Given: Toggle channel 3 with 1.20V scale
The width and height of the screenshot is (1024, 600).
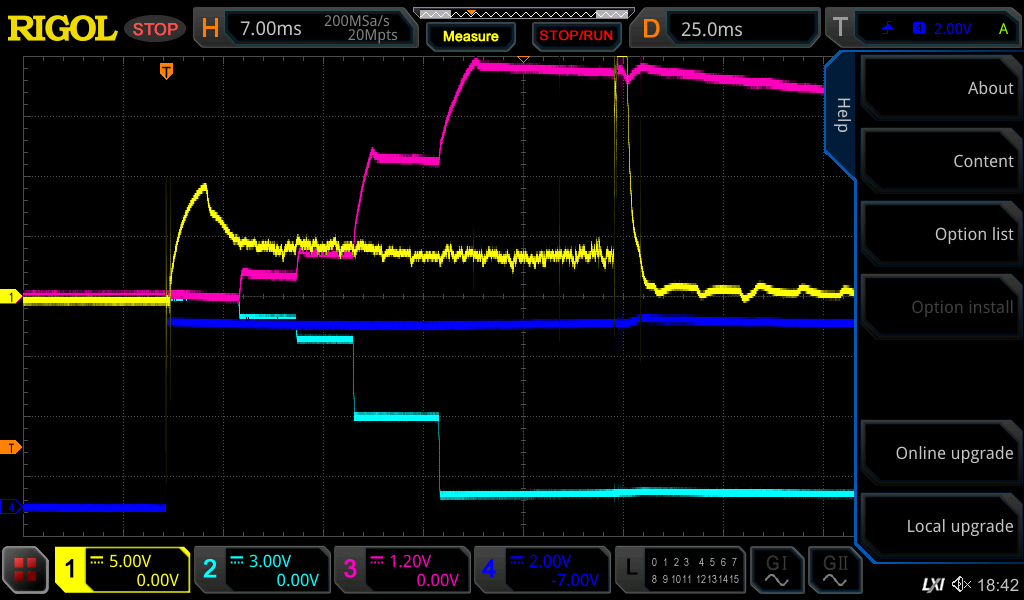Looking at the screenshot, I should [402, 570].
